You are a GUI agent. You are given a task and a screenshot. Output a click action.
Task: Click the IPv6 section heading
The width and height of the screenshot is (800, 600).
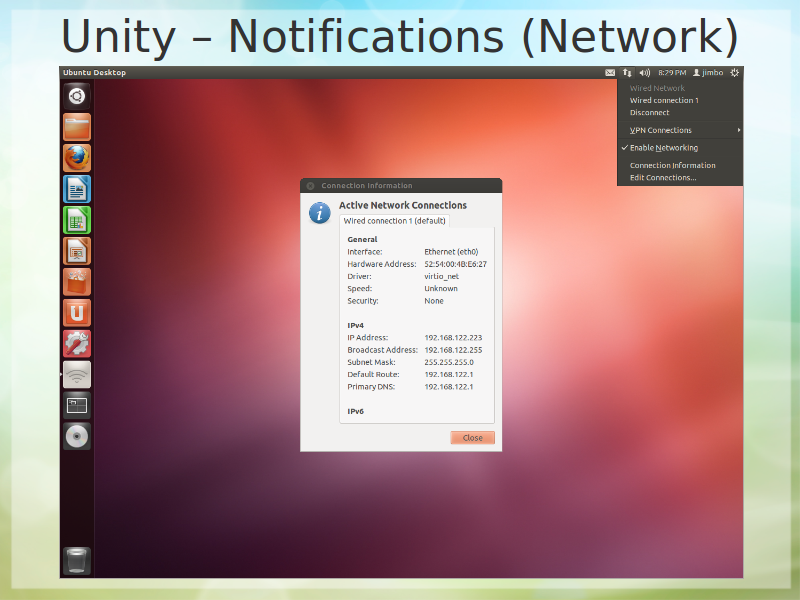click(x=356, y=411)
